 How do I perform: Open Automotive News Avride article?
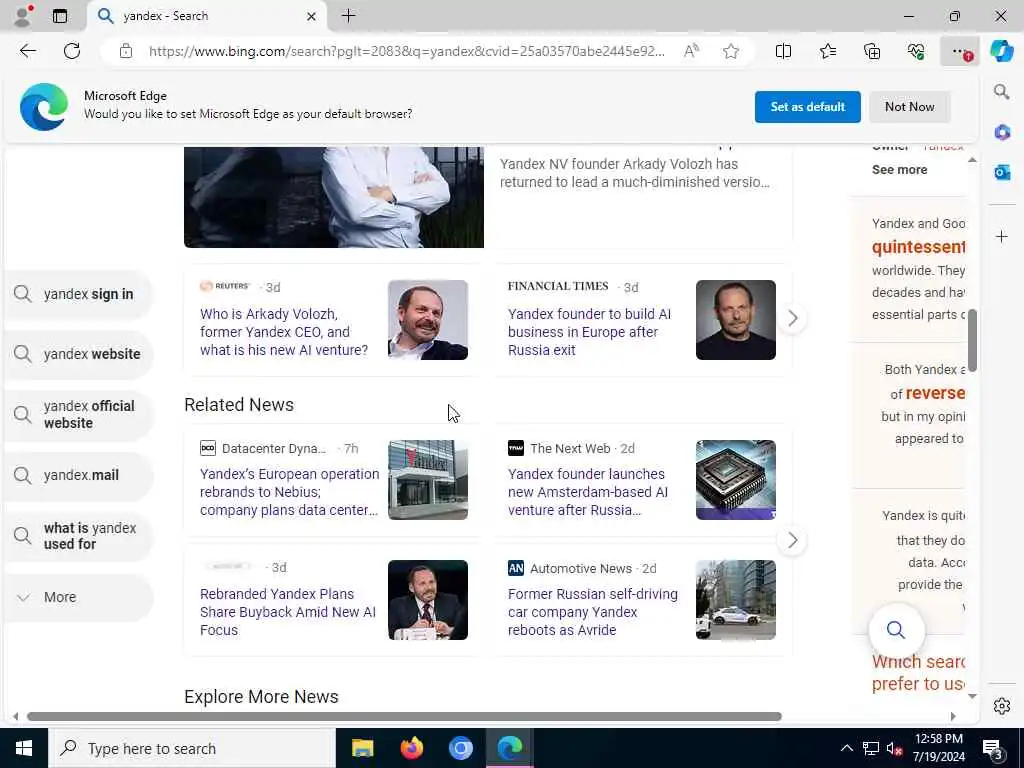(593, 612)
